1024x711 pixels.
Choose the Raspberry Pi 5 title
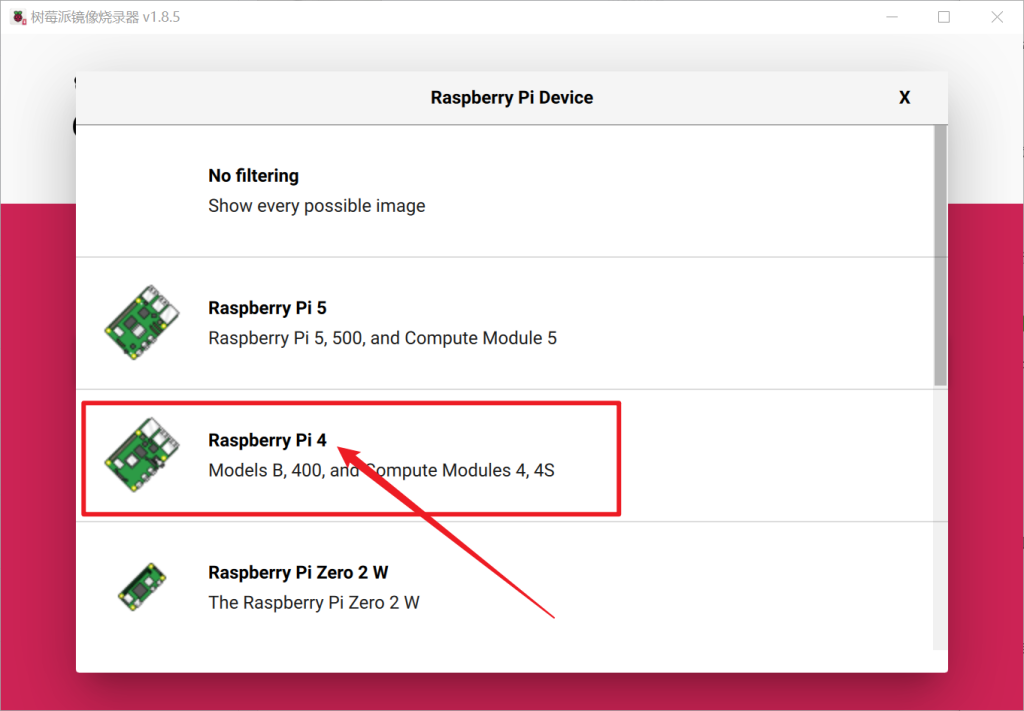tap(267, 308)
